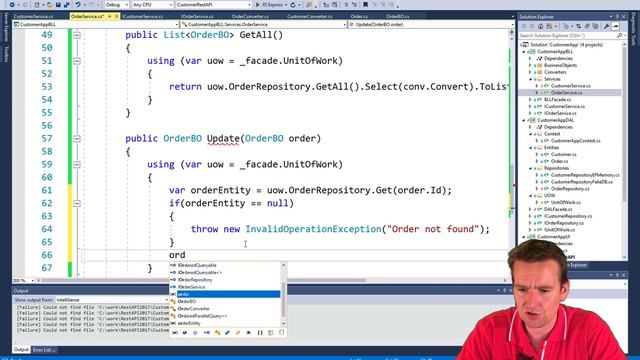Open the Update(OrderBO order) member dropdown
This screenshot has width=640, height=360.
pos(431,24)
